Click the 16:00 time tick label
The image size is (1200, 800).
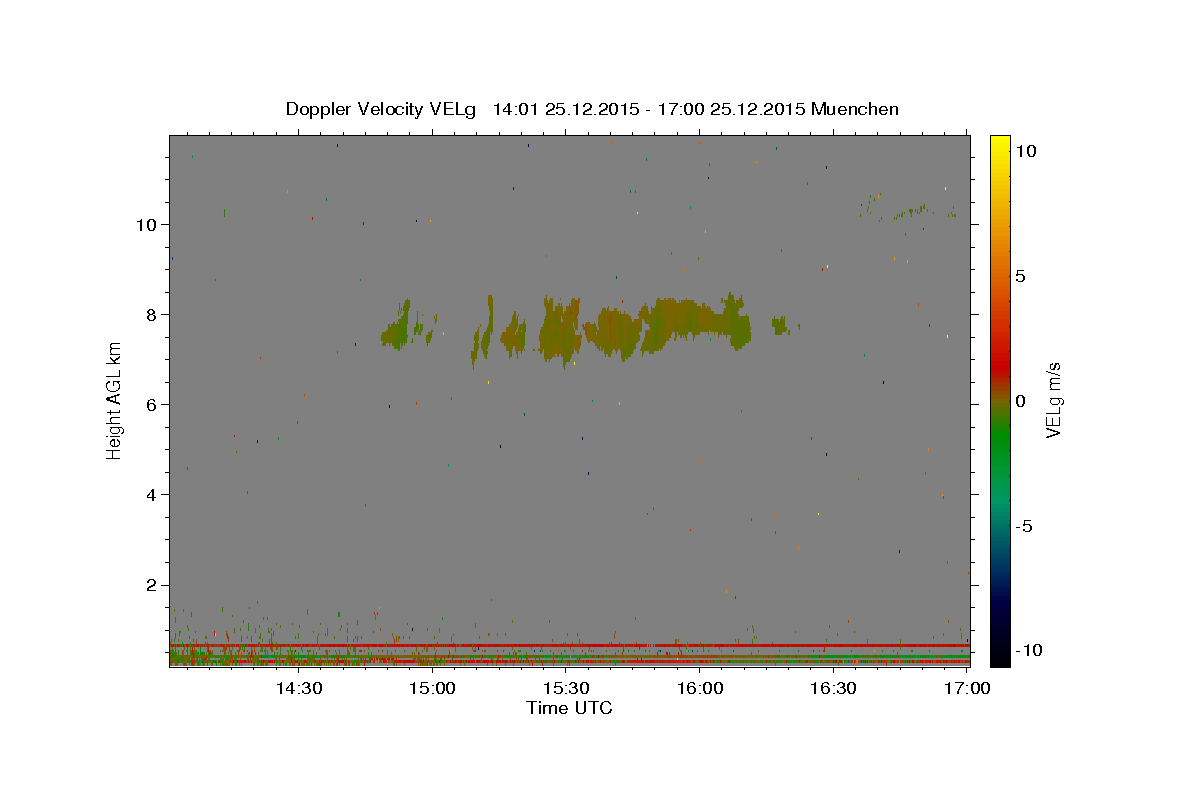pyautogui.click(x=699, y=689)
